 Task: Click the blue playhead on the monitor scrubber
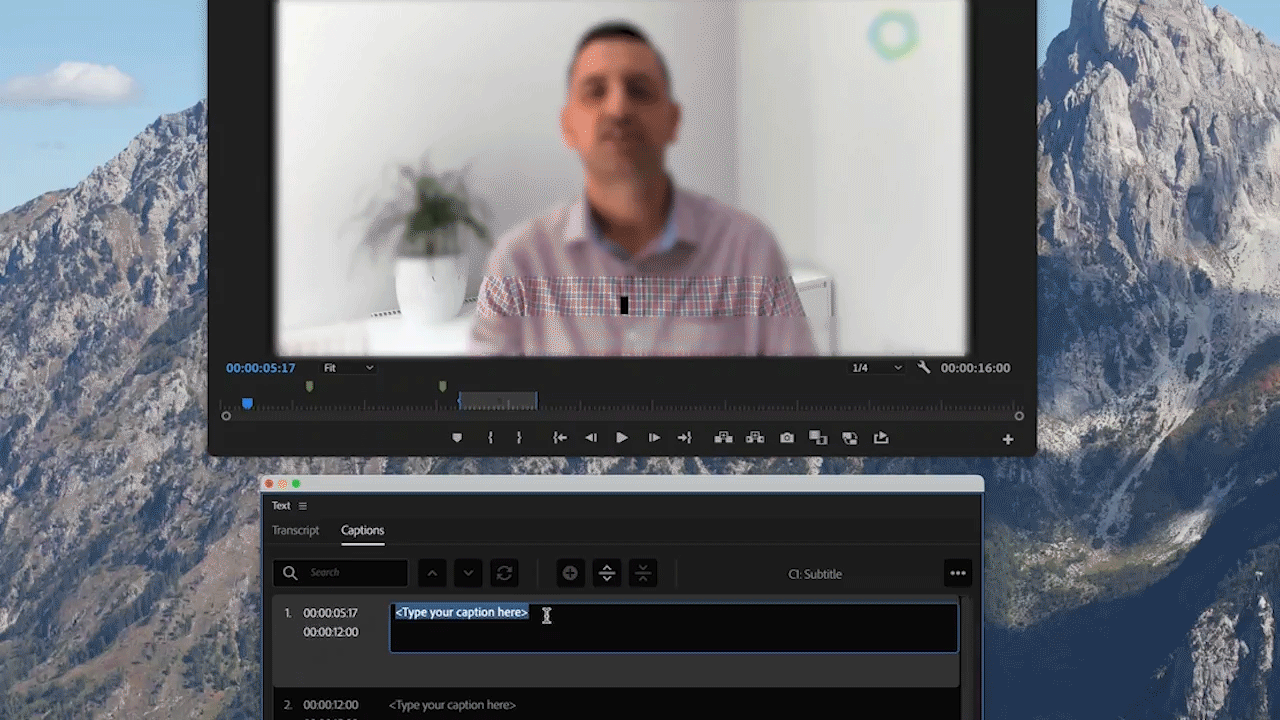[x=247, y=403]
